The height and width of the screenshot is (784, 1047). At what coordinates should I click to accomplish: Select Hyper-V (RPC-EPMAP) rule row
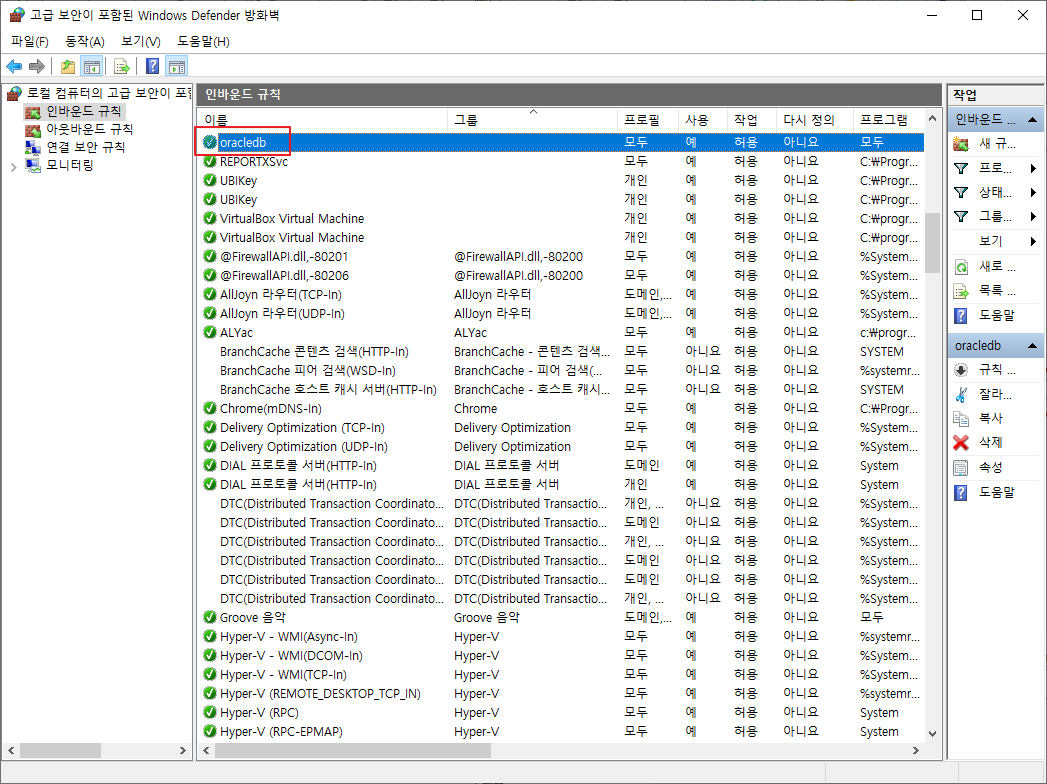tap(561, 731)
